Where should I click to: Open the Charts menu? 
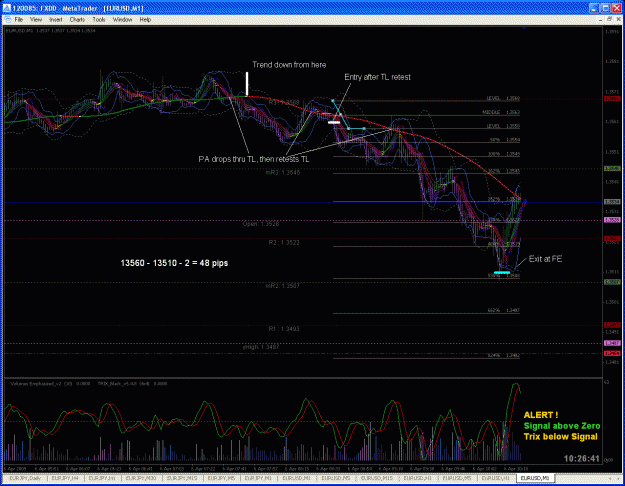tap(77, 20)
